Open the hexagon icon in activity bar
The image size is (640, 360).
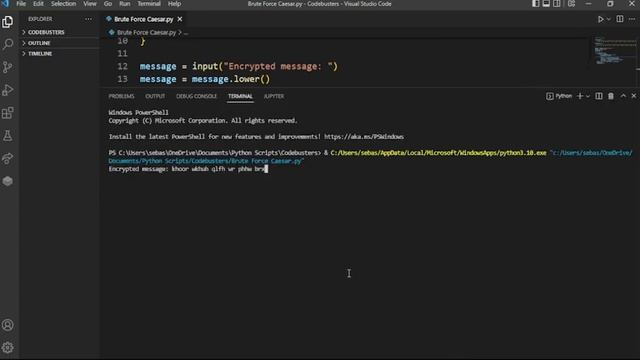click(x=7, y=181)
